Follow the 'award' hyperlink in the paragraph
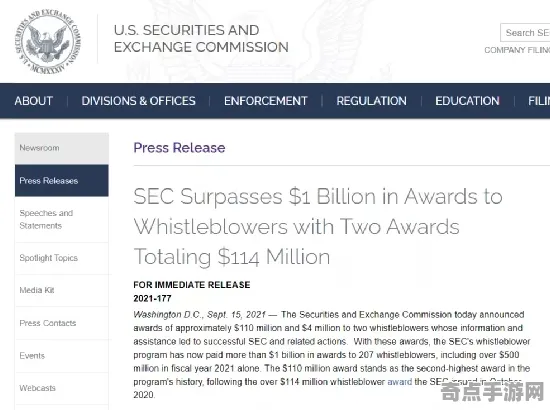Screen dimensions: 550x410 [x=400, y=382]
